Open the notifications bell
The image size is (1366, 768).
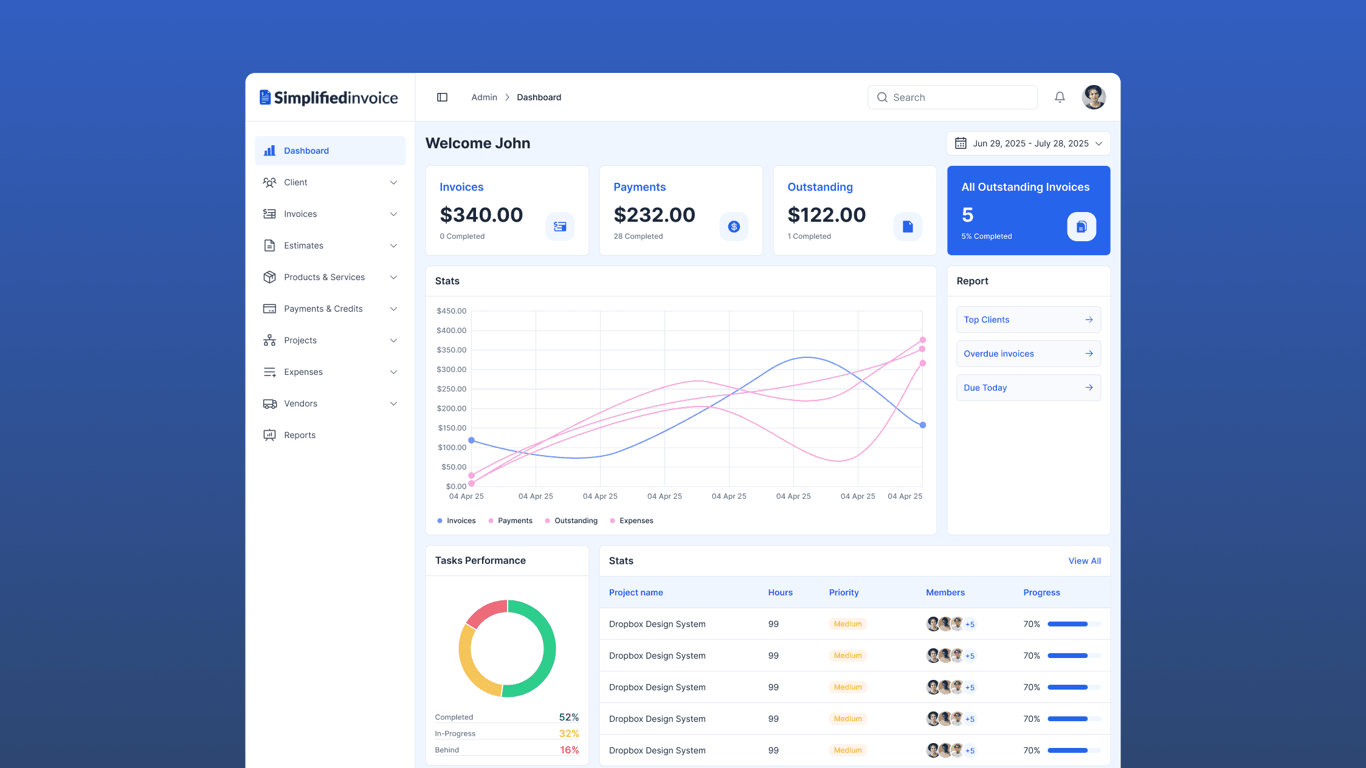(x=1060, y=97)
